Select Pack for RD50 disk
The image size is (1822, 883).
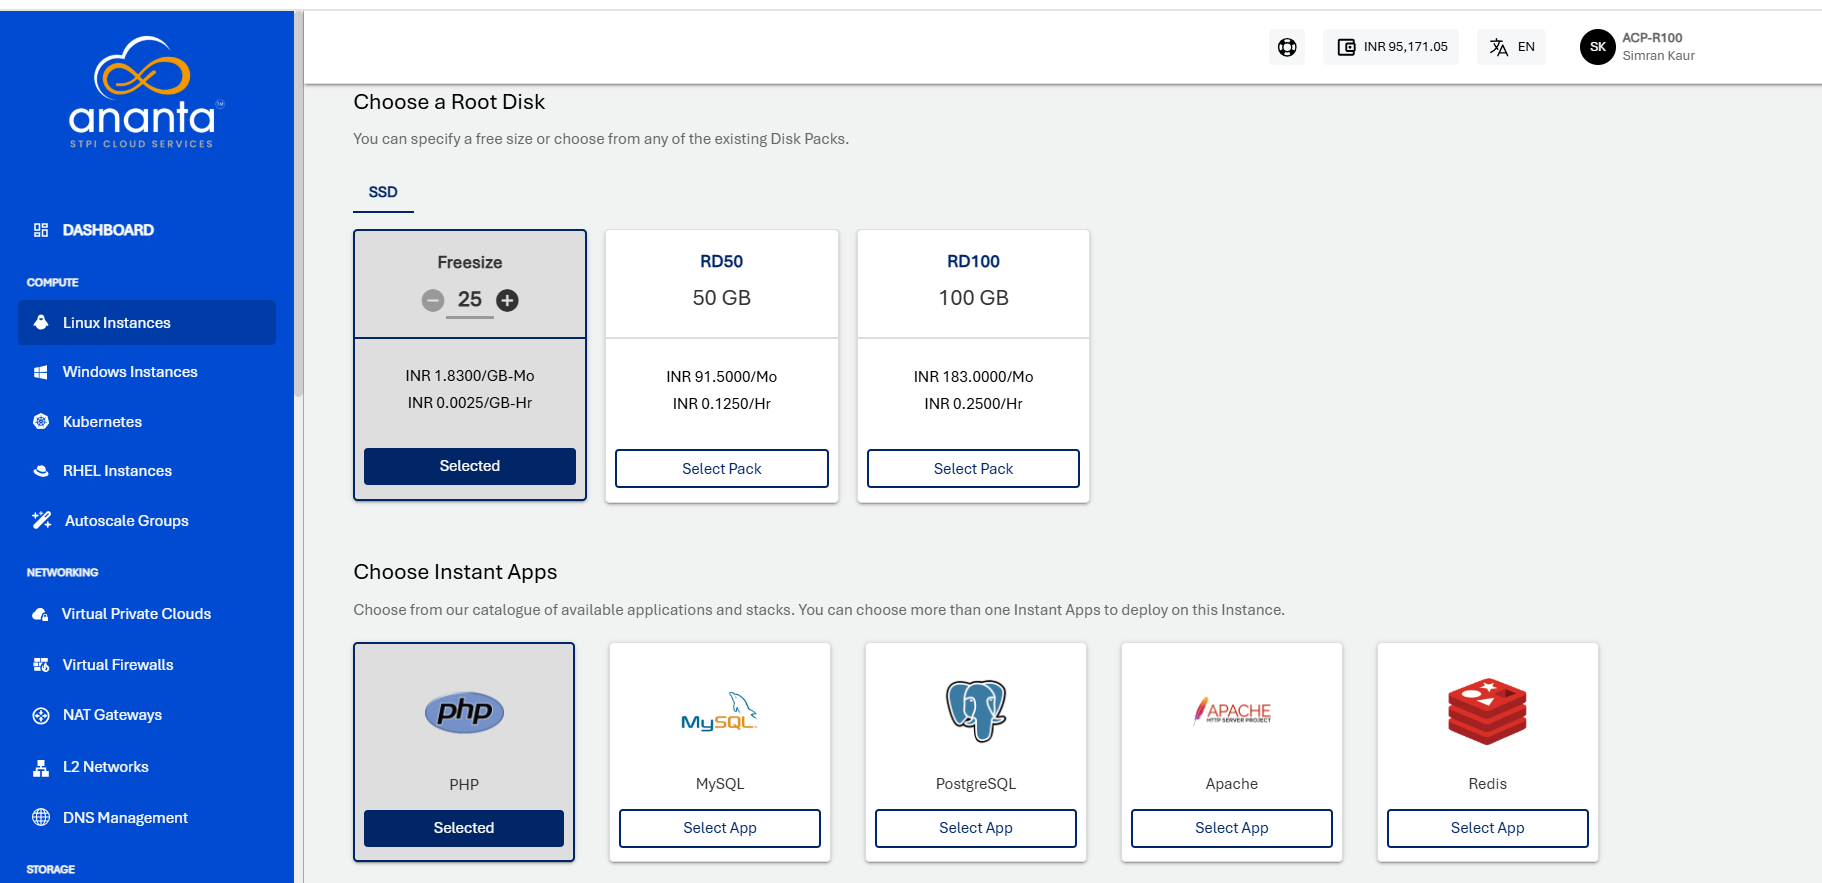tap(722, 468)
